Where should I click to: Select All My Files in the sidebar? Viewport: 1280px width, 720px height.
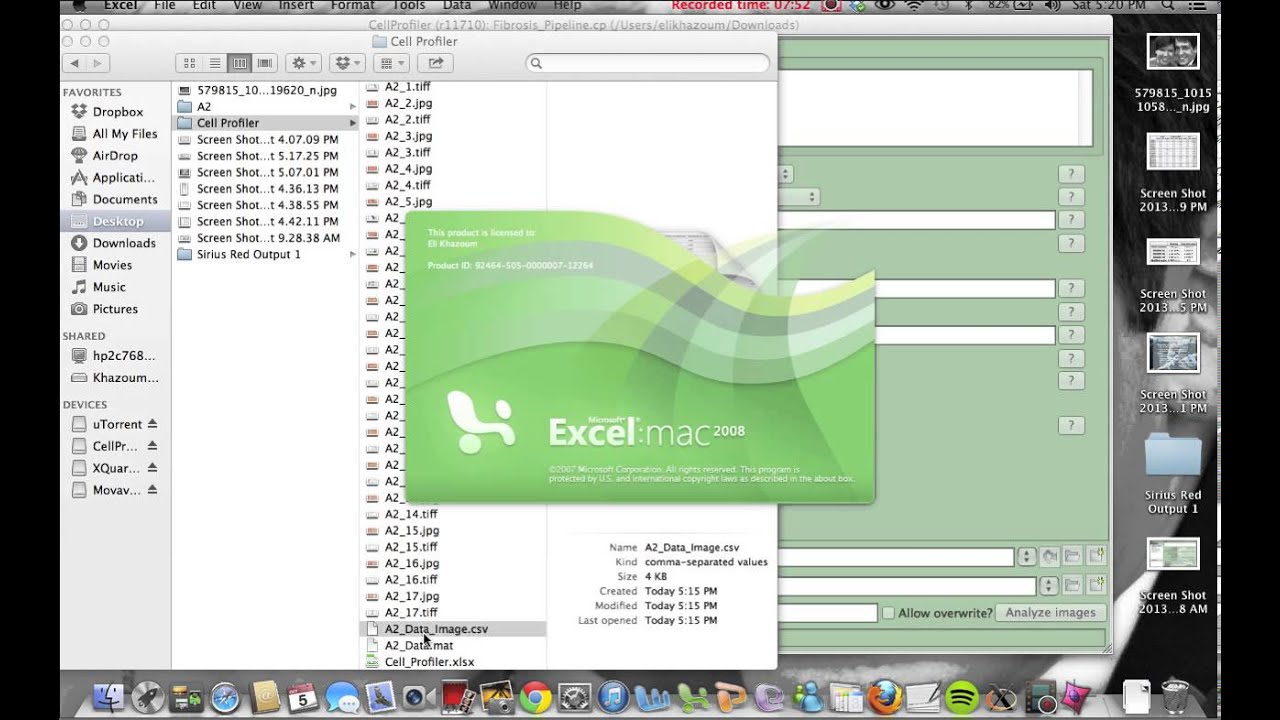125,134
